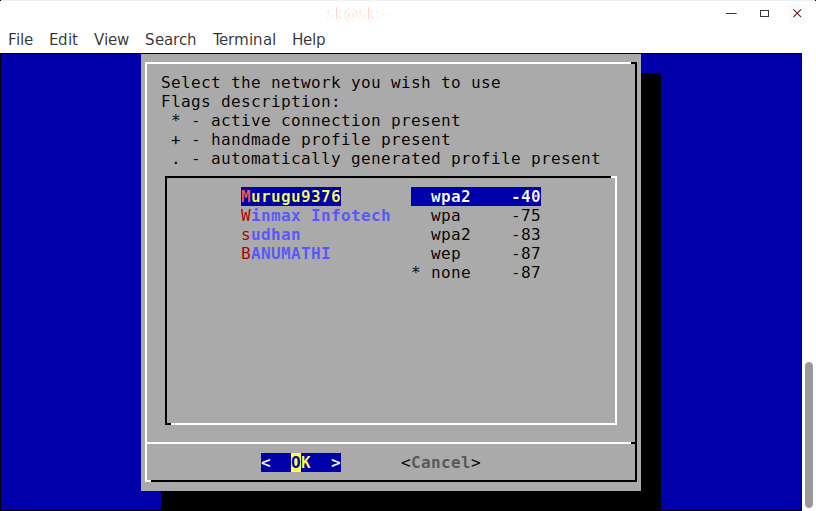Select the BANUMATHI network entry
Viewport: 816px width, 511px height.
point(285,254)
